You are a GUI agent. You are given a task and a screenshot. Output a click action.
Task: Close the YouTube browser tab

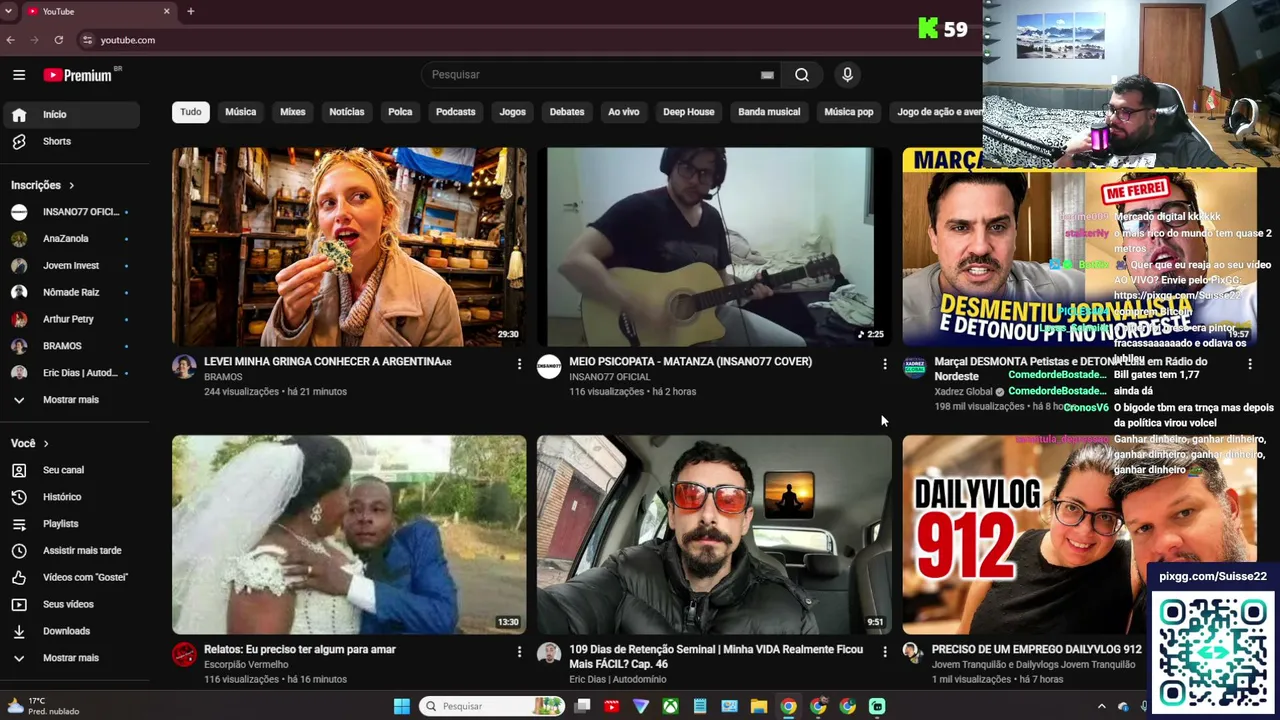[167, 11]
